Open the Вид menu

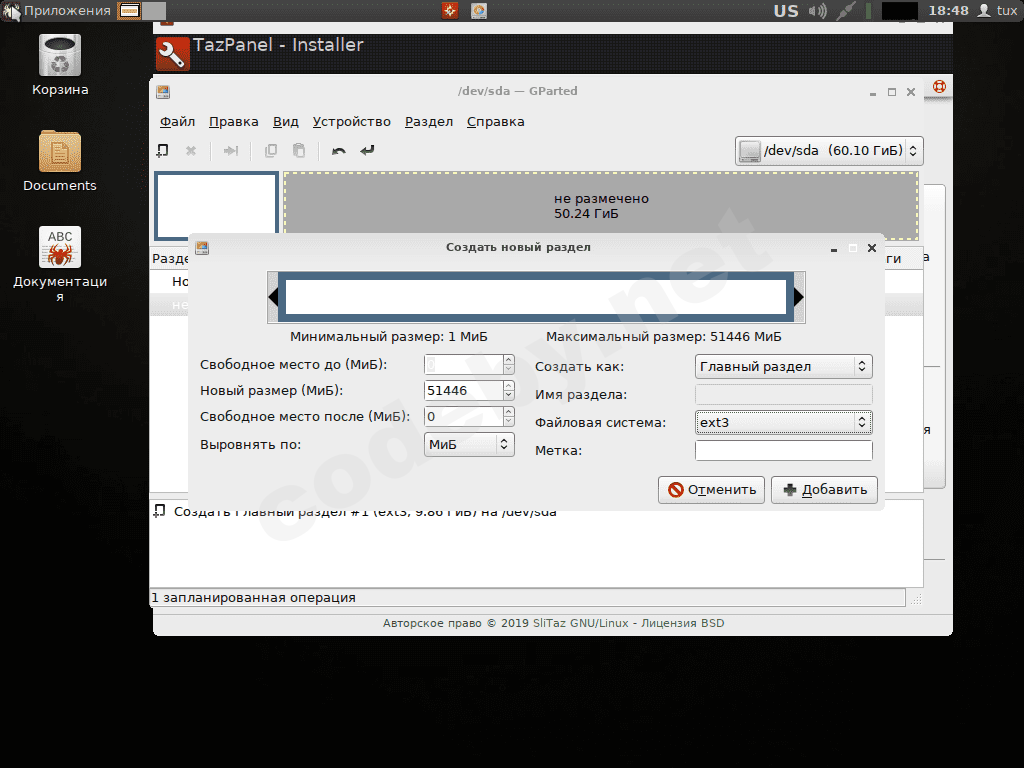point(285,121)
